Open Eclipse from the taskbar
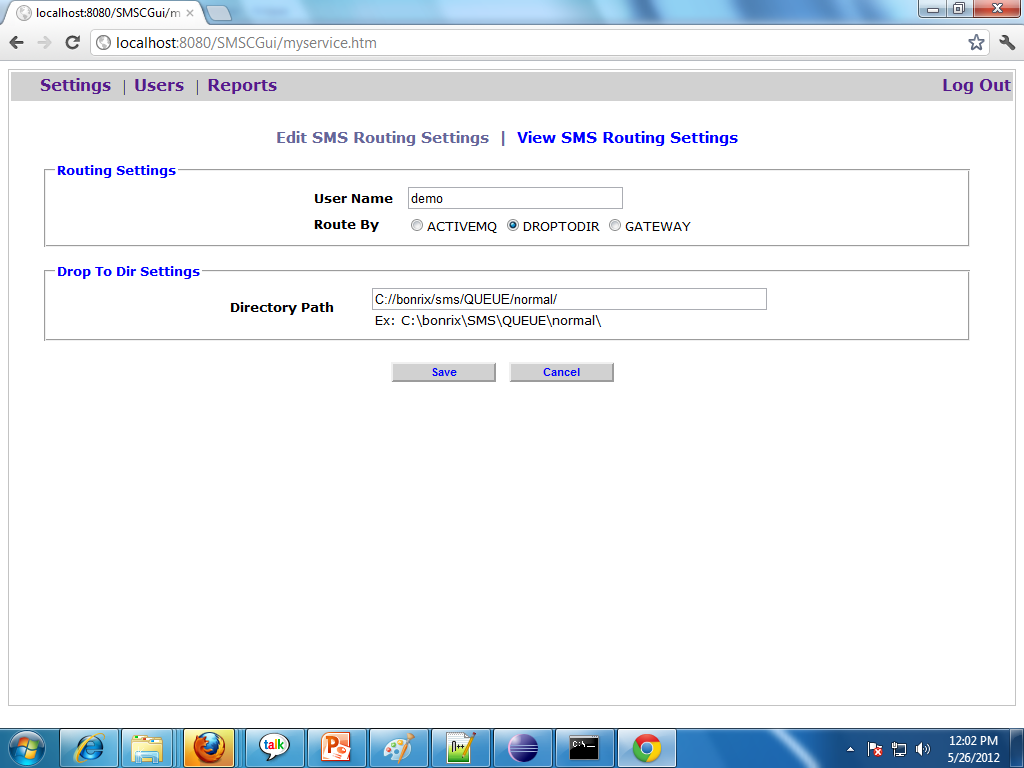Viewport: 1024px width, 768px height. click(523, 747)
